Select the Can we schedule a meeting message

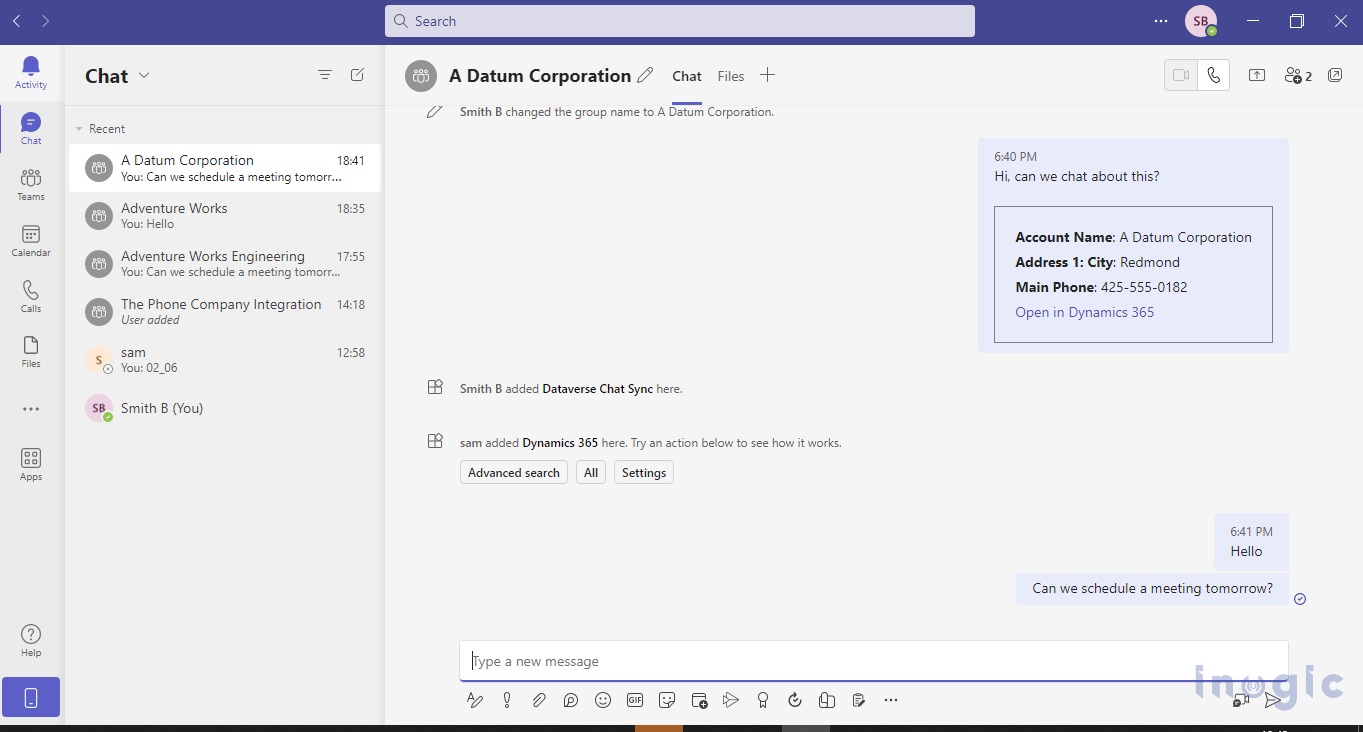tap(1153, 588)
